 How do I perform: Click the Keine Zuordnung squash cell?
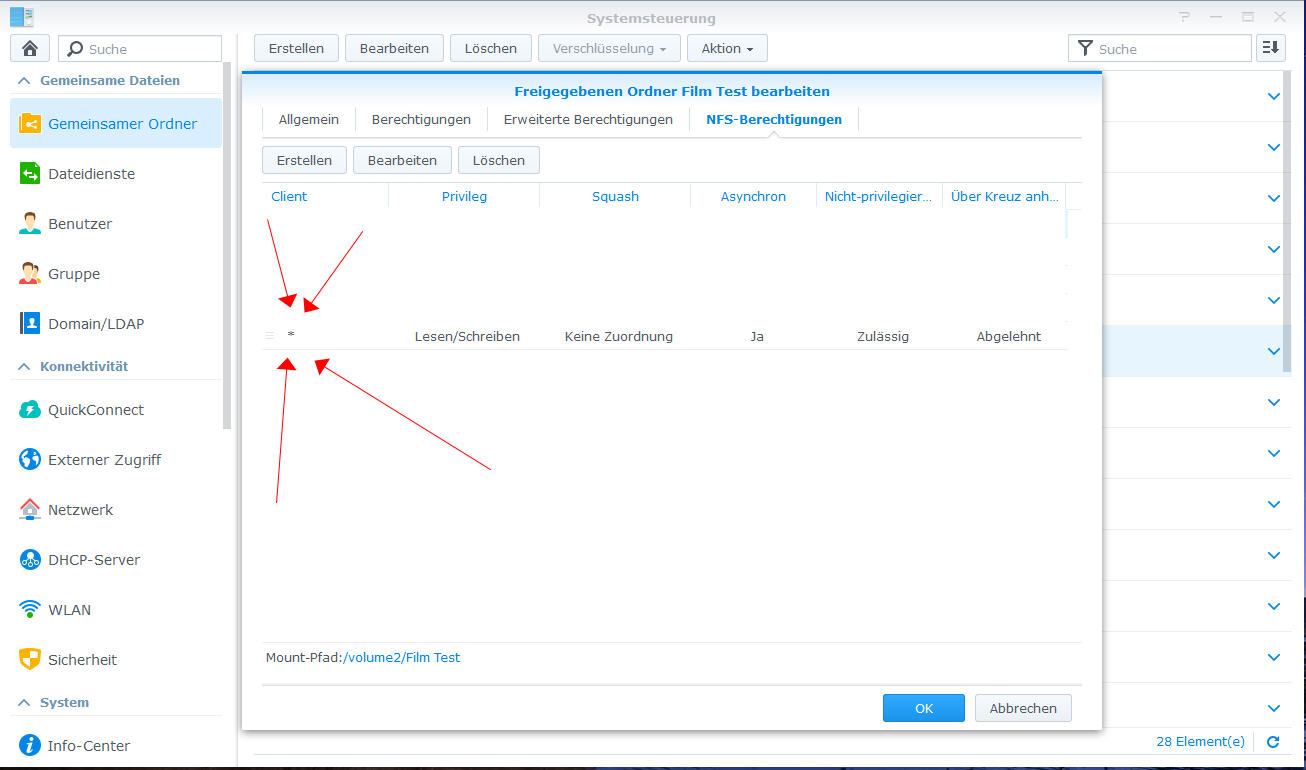(x=618, y=337)
